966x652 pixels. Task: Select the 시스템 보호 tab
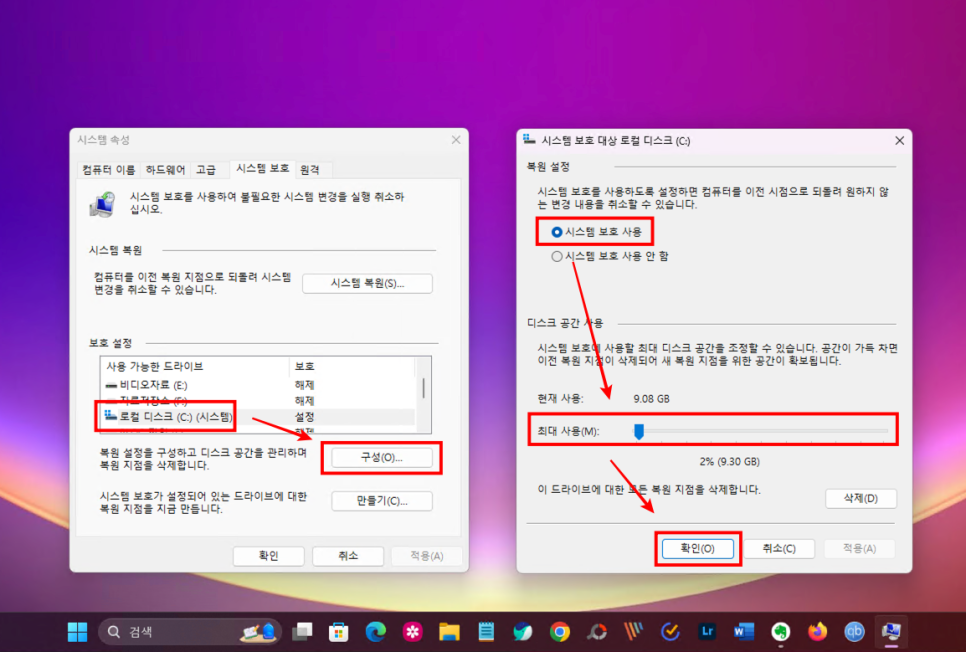click(262, 168)
